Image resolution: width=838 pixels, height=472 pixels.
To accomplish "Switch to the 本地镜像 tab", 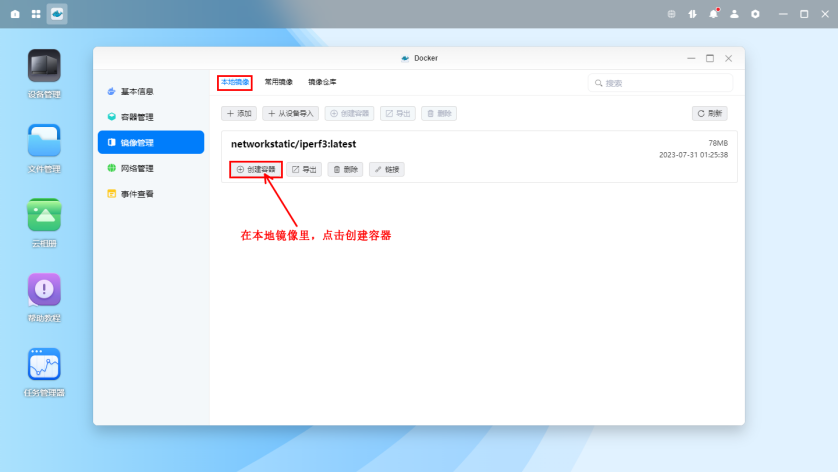I will click(x=235, y=82).
